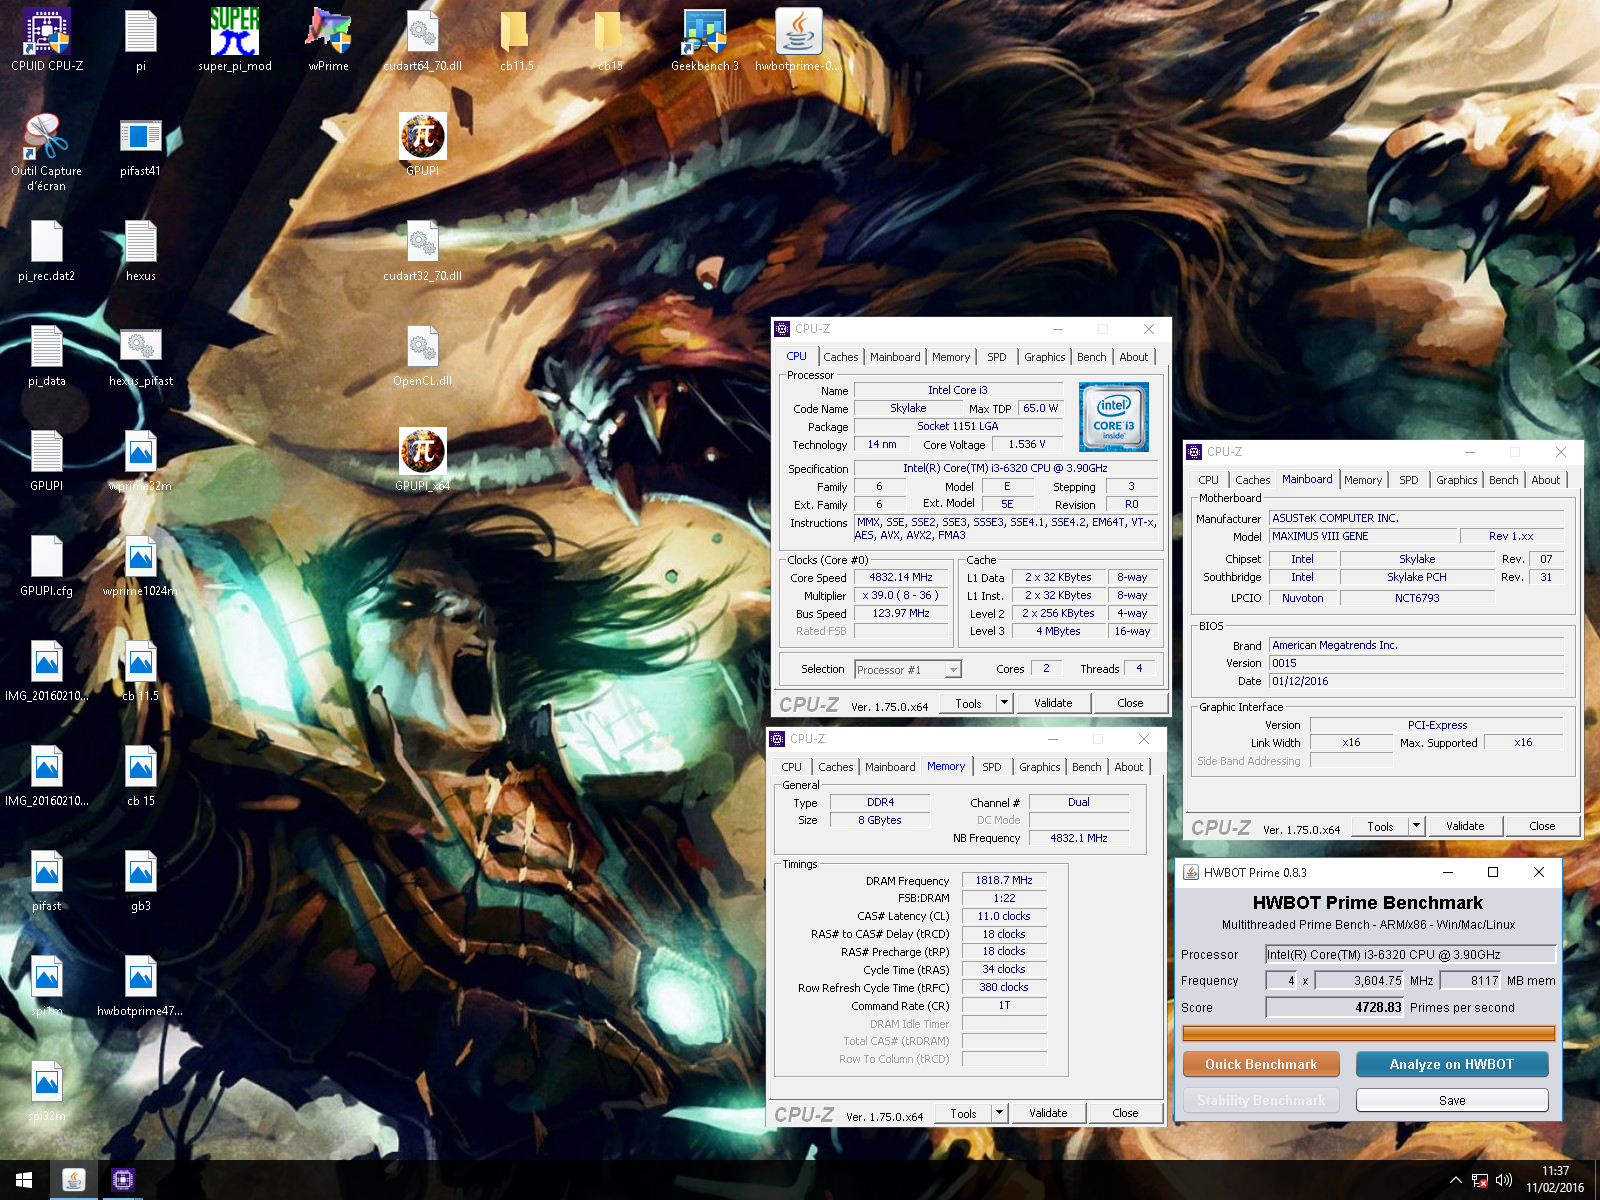The image size is (1600, 1200).
Task: Switch to CPU-Z in the taskbar
Action: pos(122,1180)
